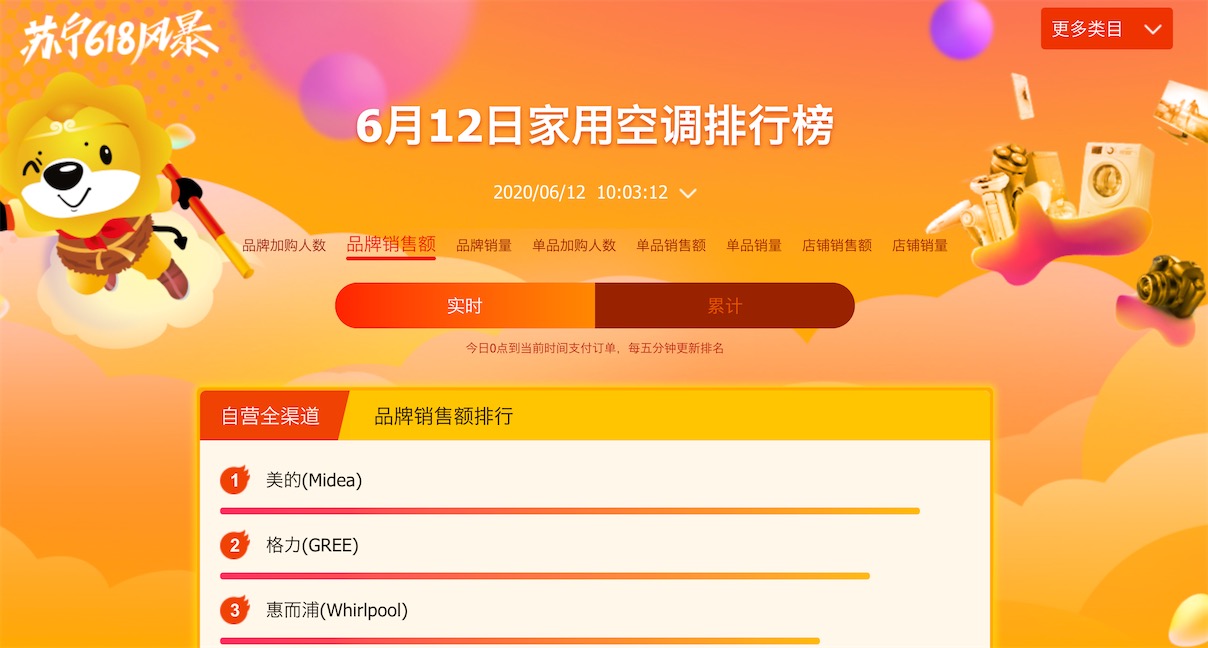Switch to the 累计 (cumulative) view

[x=725, y=305]
